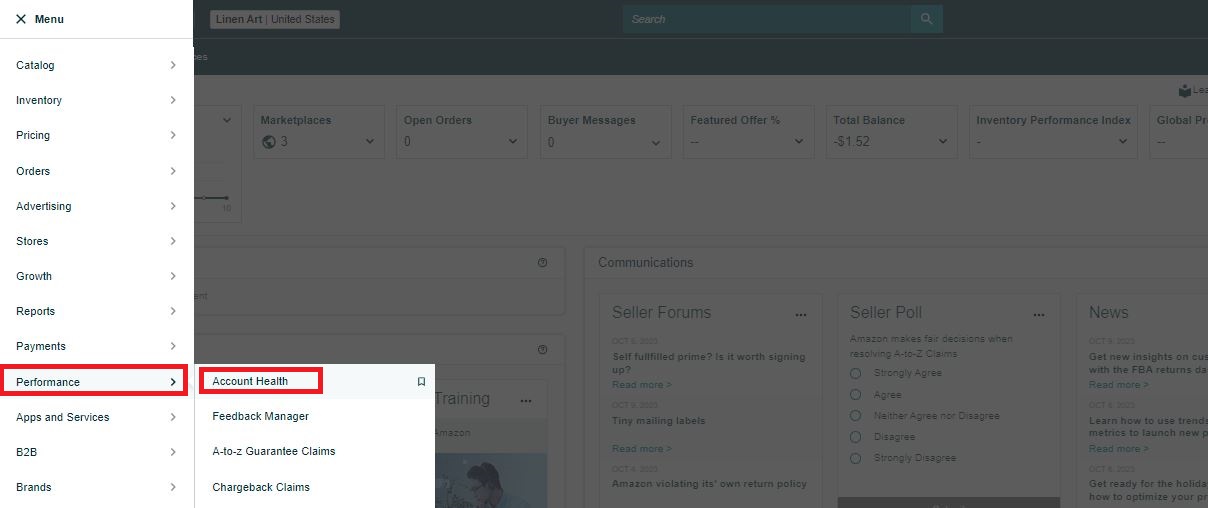1208x508 pixels.
Task: Expand the Total Balance card dropdown
Action: click(942, 142)
